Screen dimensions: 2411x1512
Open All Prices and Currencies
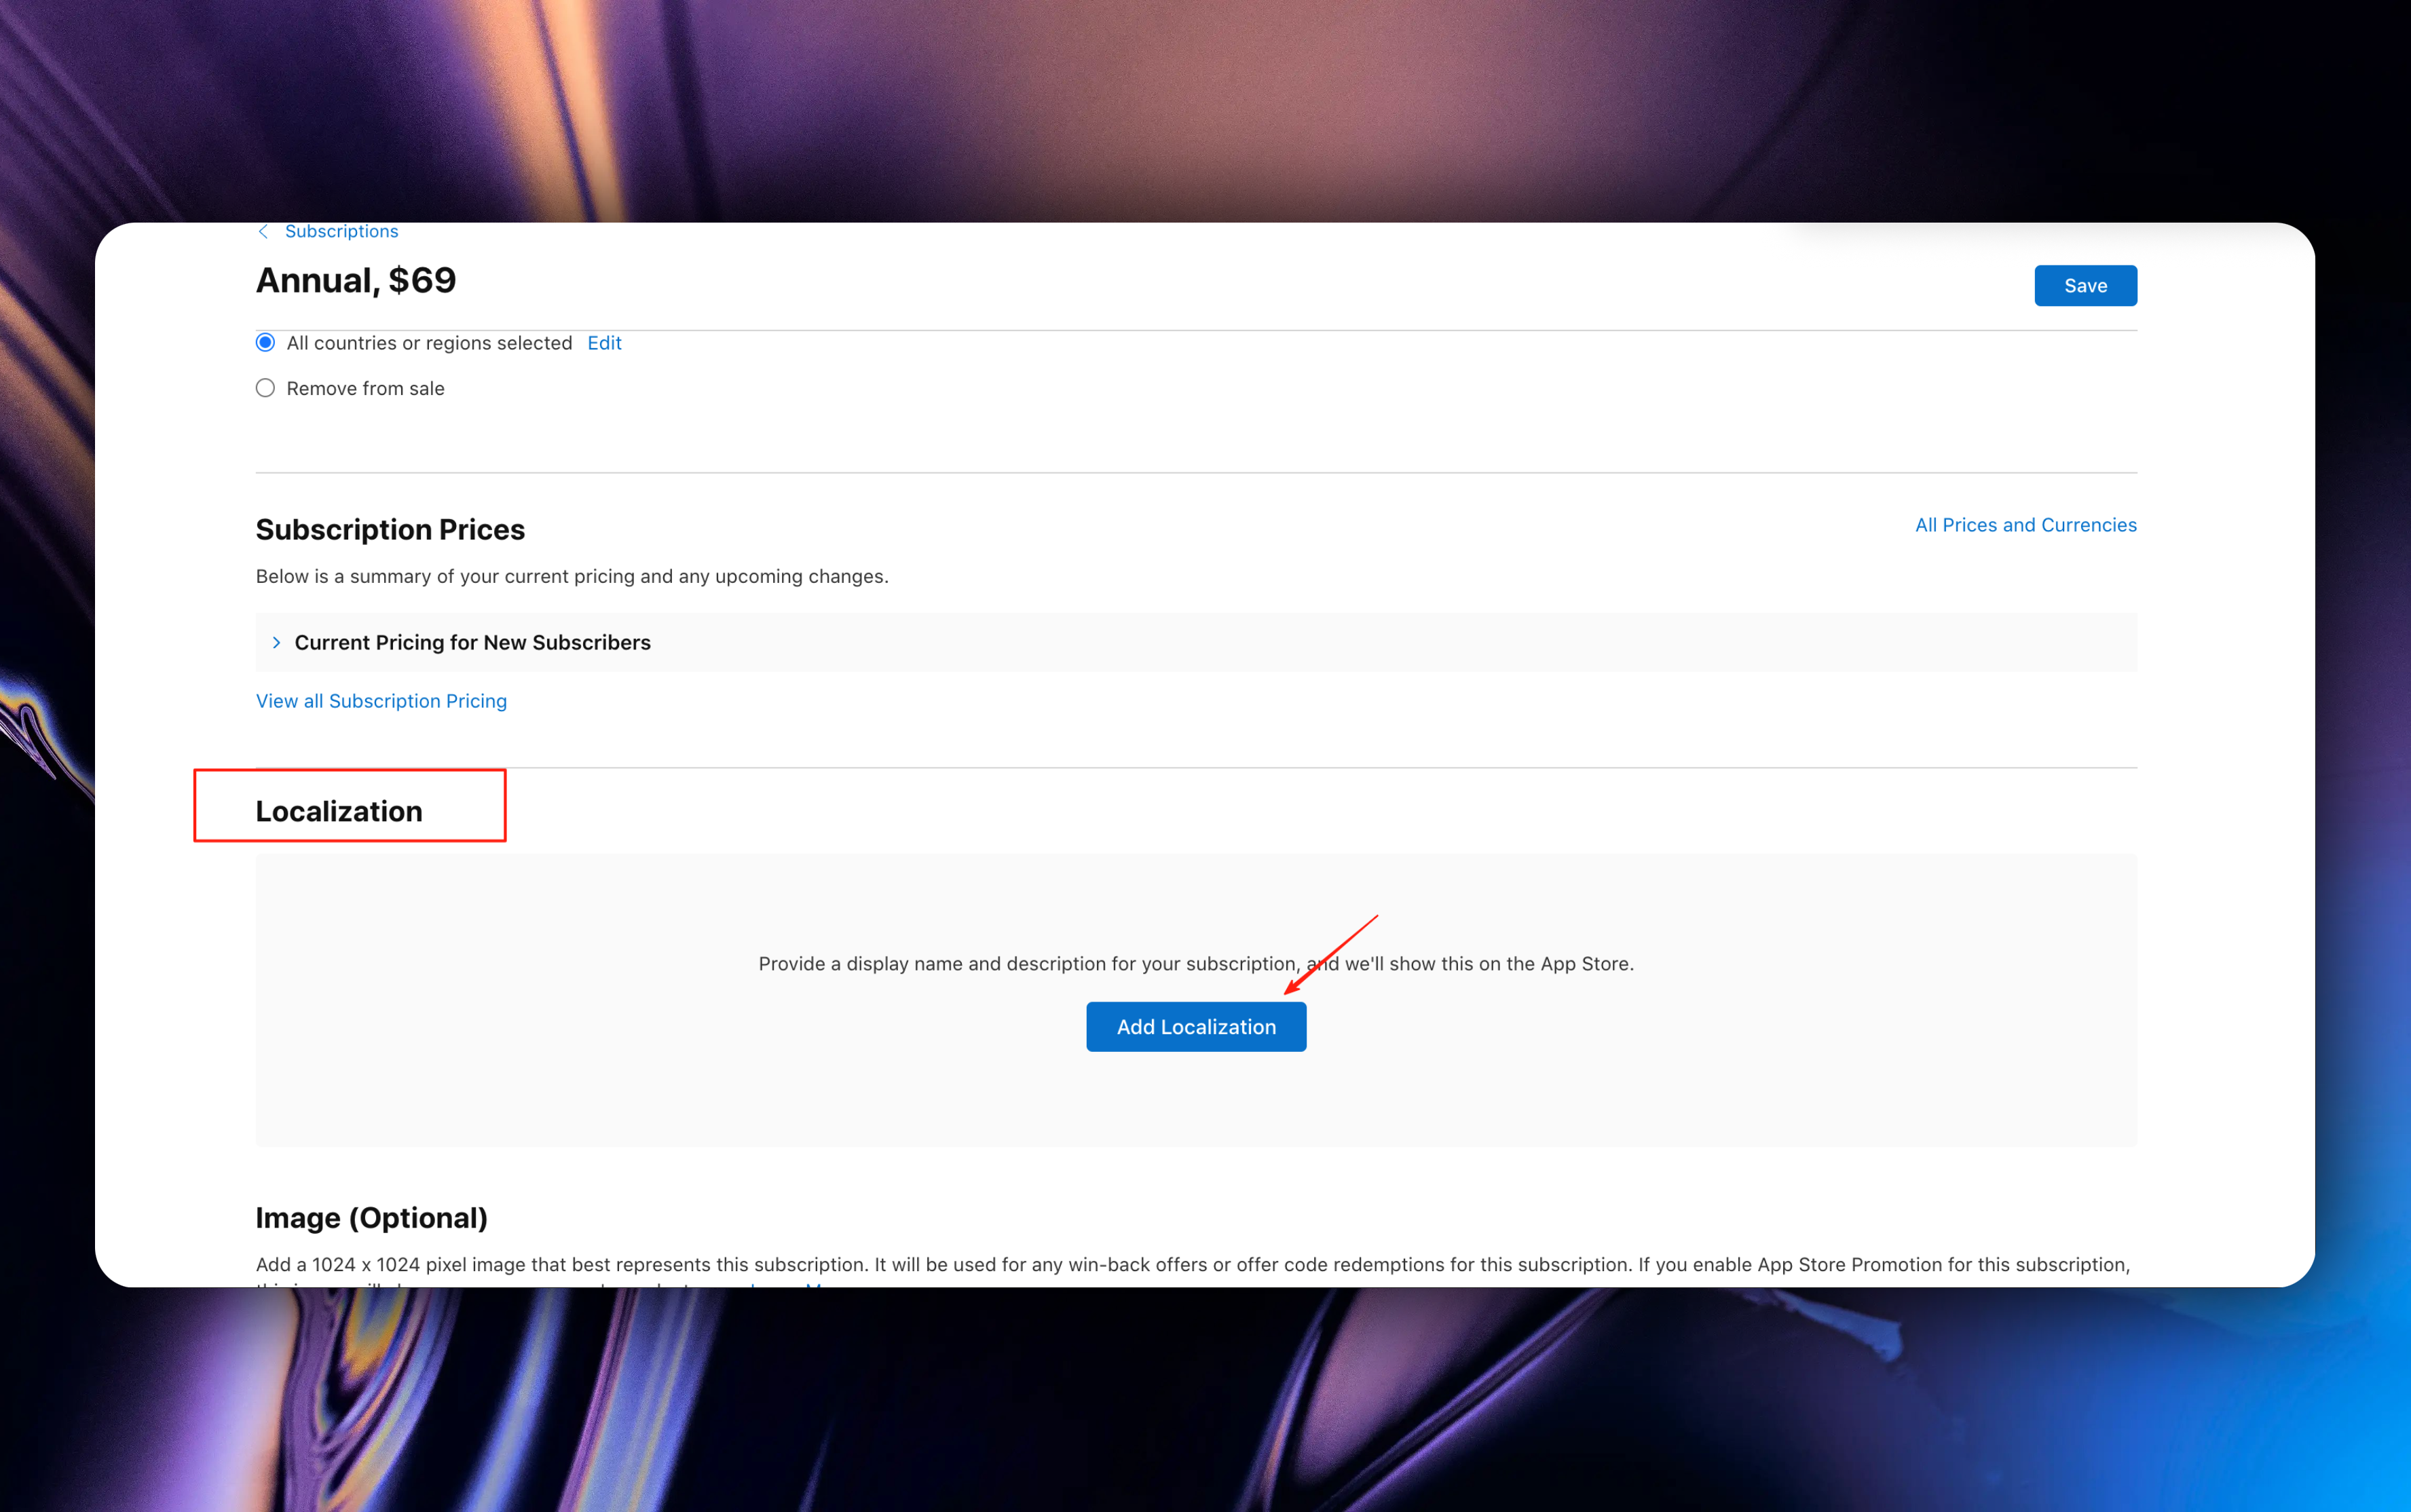coord(2025,525)
